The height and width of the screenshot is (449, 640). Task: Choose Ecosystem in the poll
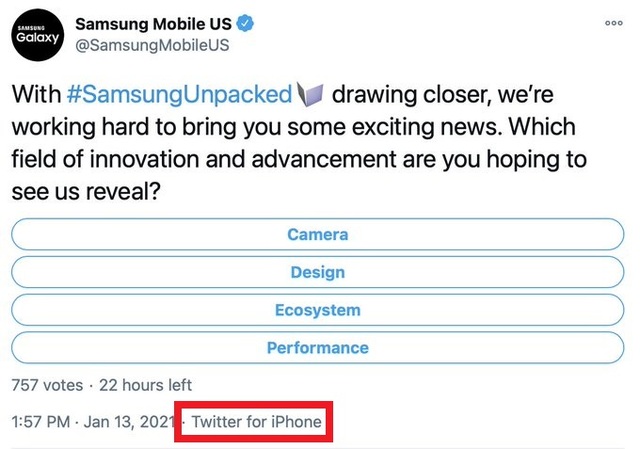click(318, 310)
